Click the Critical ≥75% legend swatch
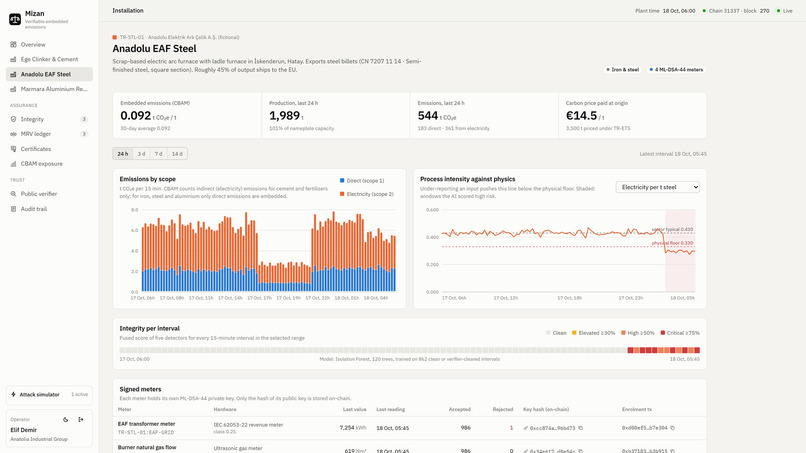The width and height of the screenshot is (806, 453). [663, 333]
